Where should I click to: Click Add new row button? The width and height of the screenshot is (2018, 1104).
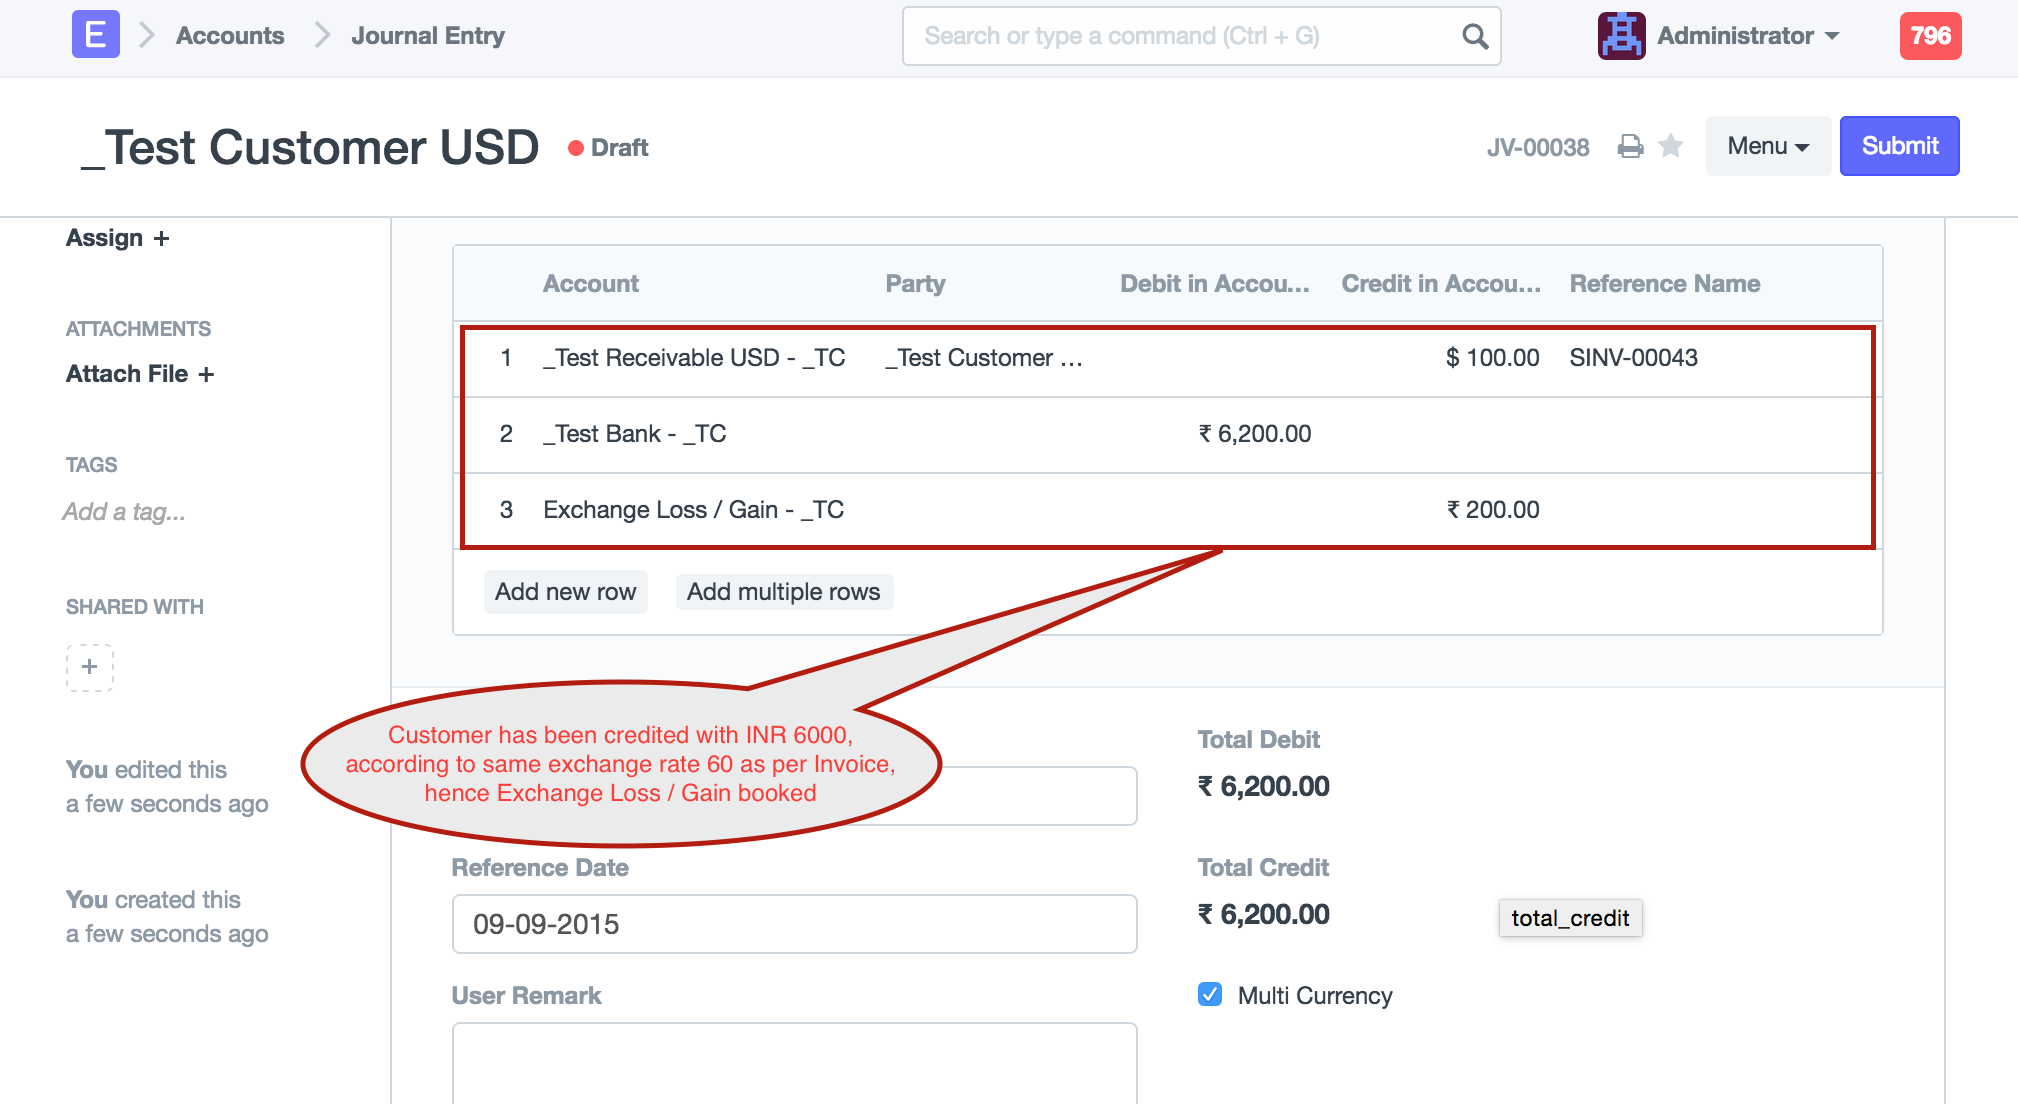[x=565, y=592]
